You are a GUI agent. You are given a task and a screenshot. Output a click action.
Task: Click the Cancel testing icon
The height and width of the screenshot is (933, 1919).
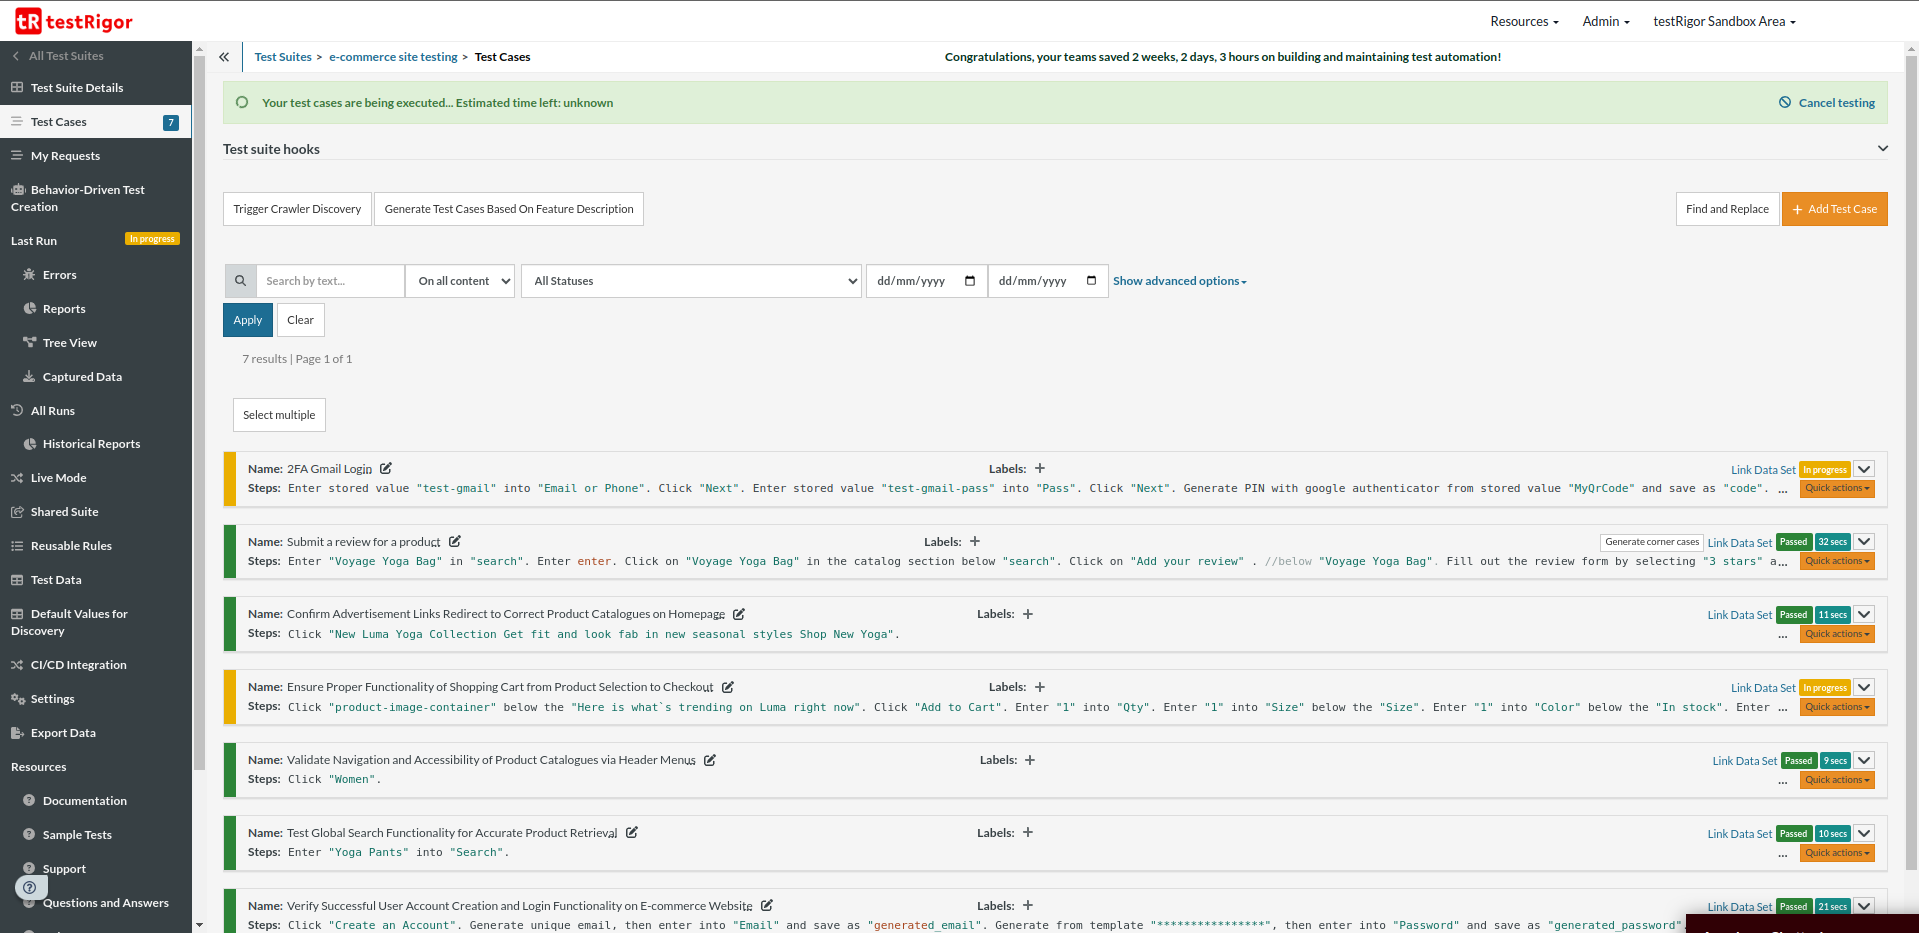click(1785, 102)
